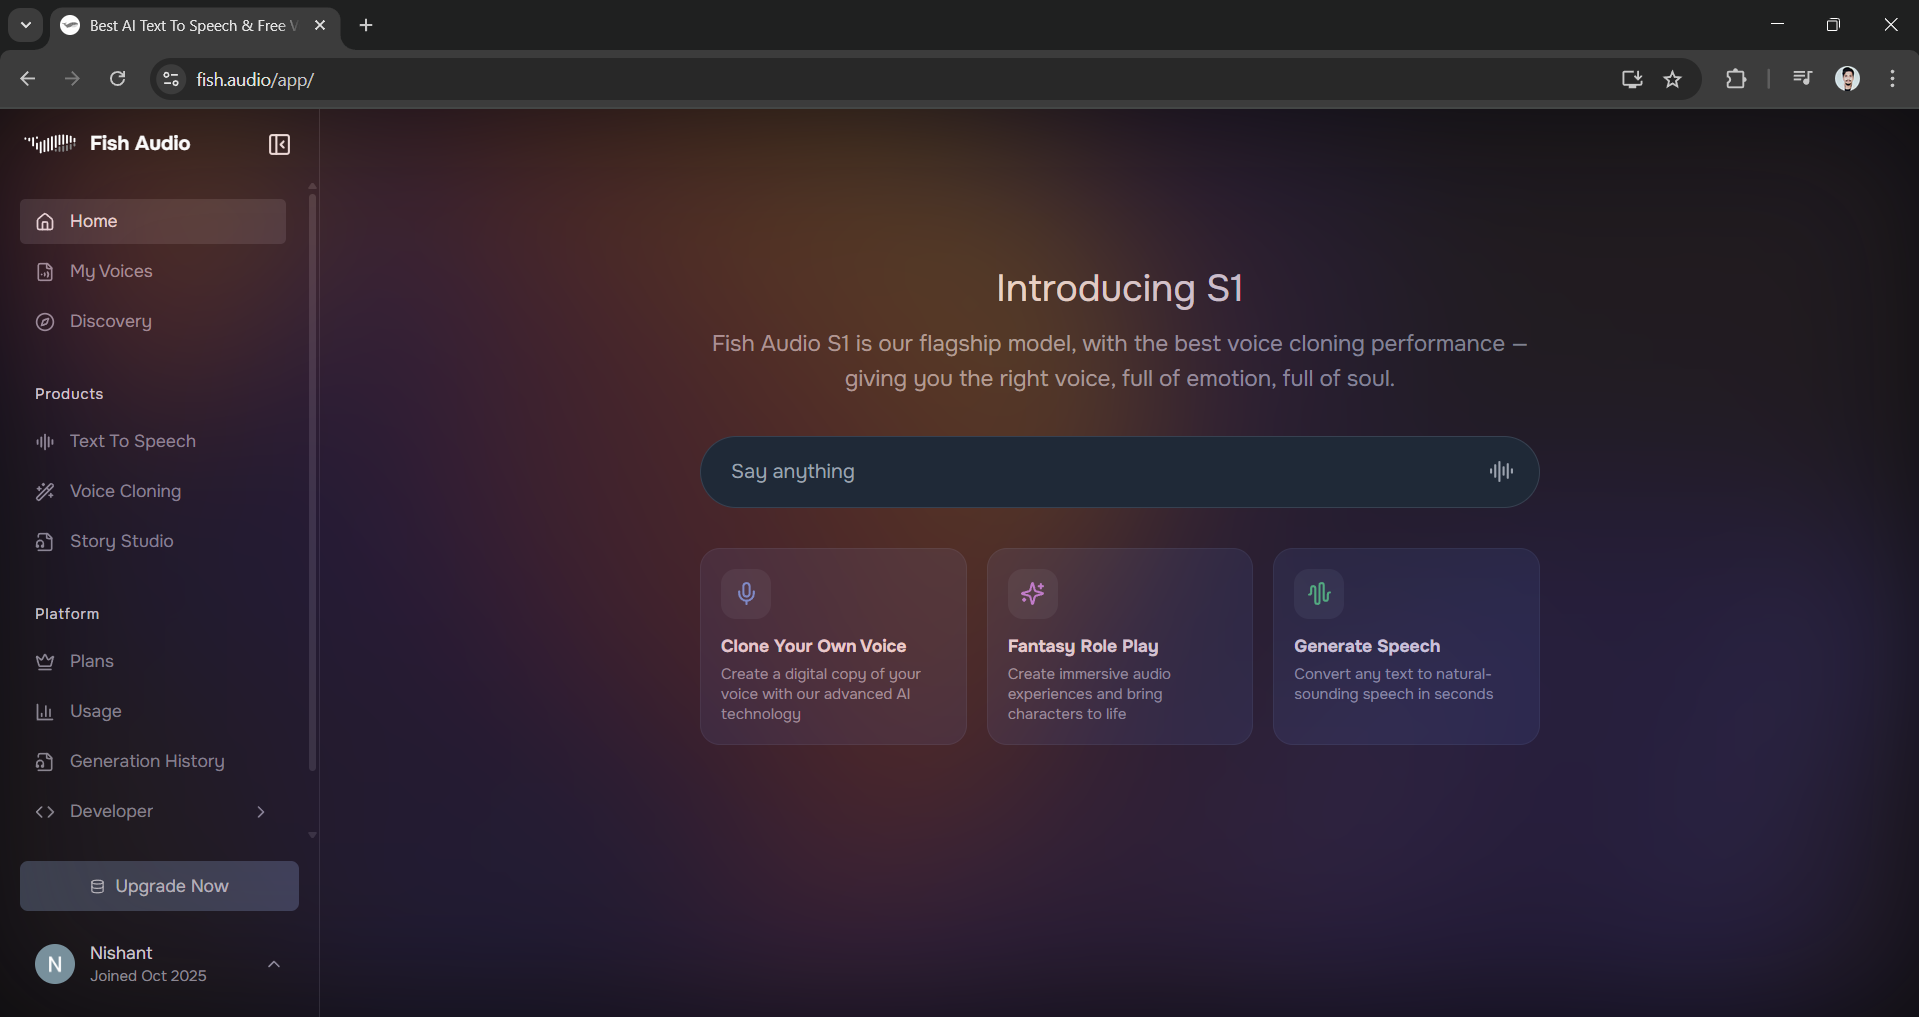Open the Text To Speech product
Image resolution: width=1919 pixels, height=1017 pixels.
[132, 440]
